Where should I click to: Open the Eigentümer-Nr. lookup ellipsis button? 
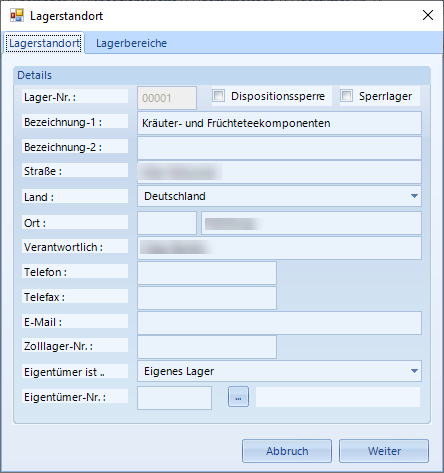238,397
